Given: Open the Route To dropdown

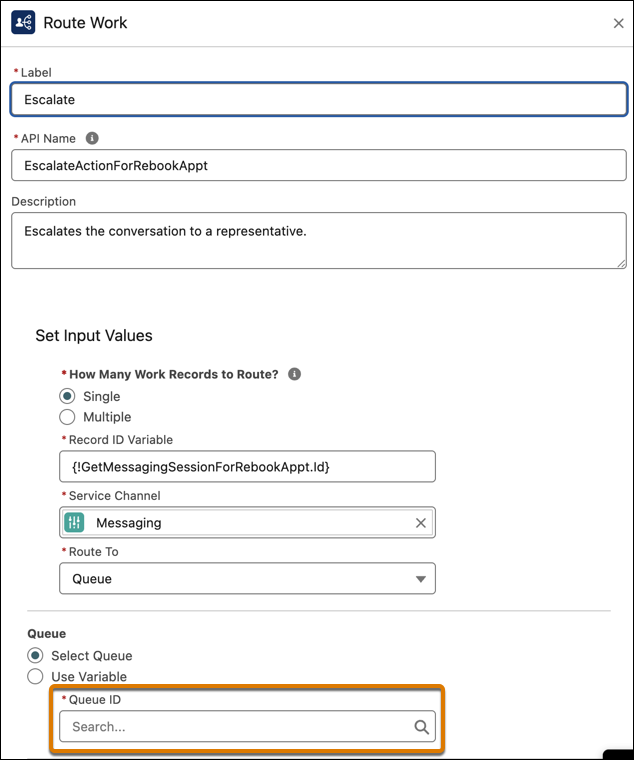Looking at the screenshot, I should coord(247,578).
